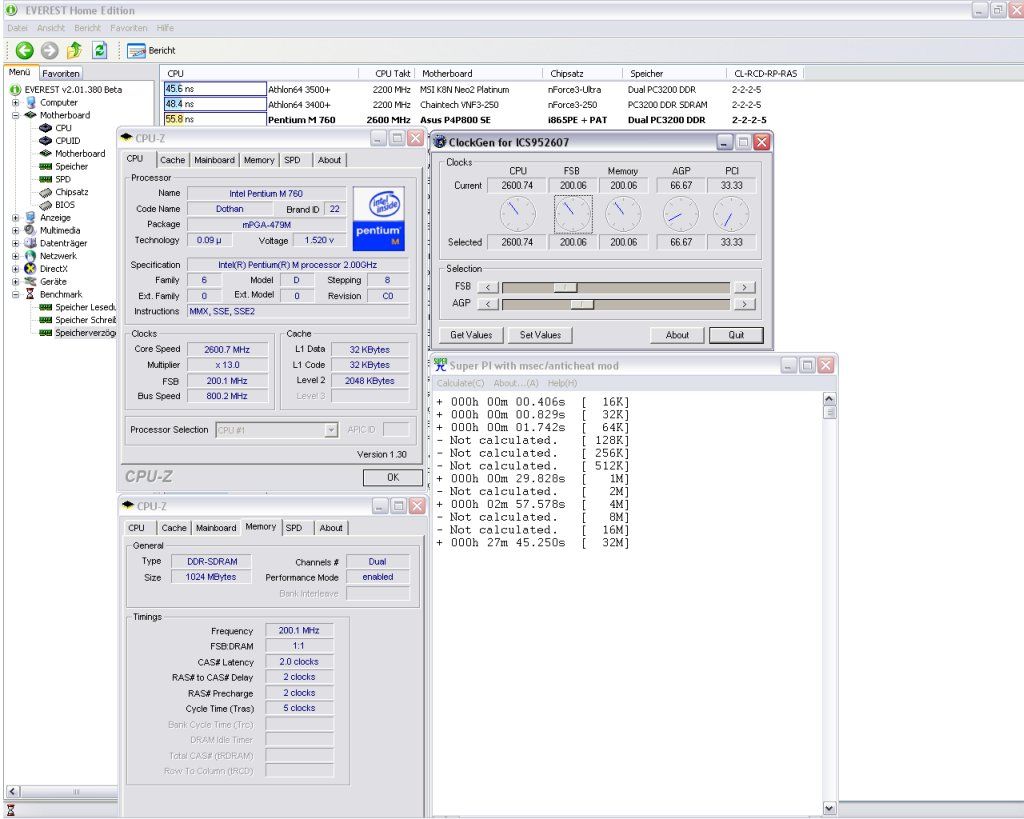The height and width of the screenshot is (819, 1024).
Task: Open the Datei menu in EVEREST
Action: pyautogui.click(x=18, y=28)
